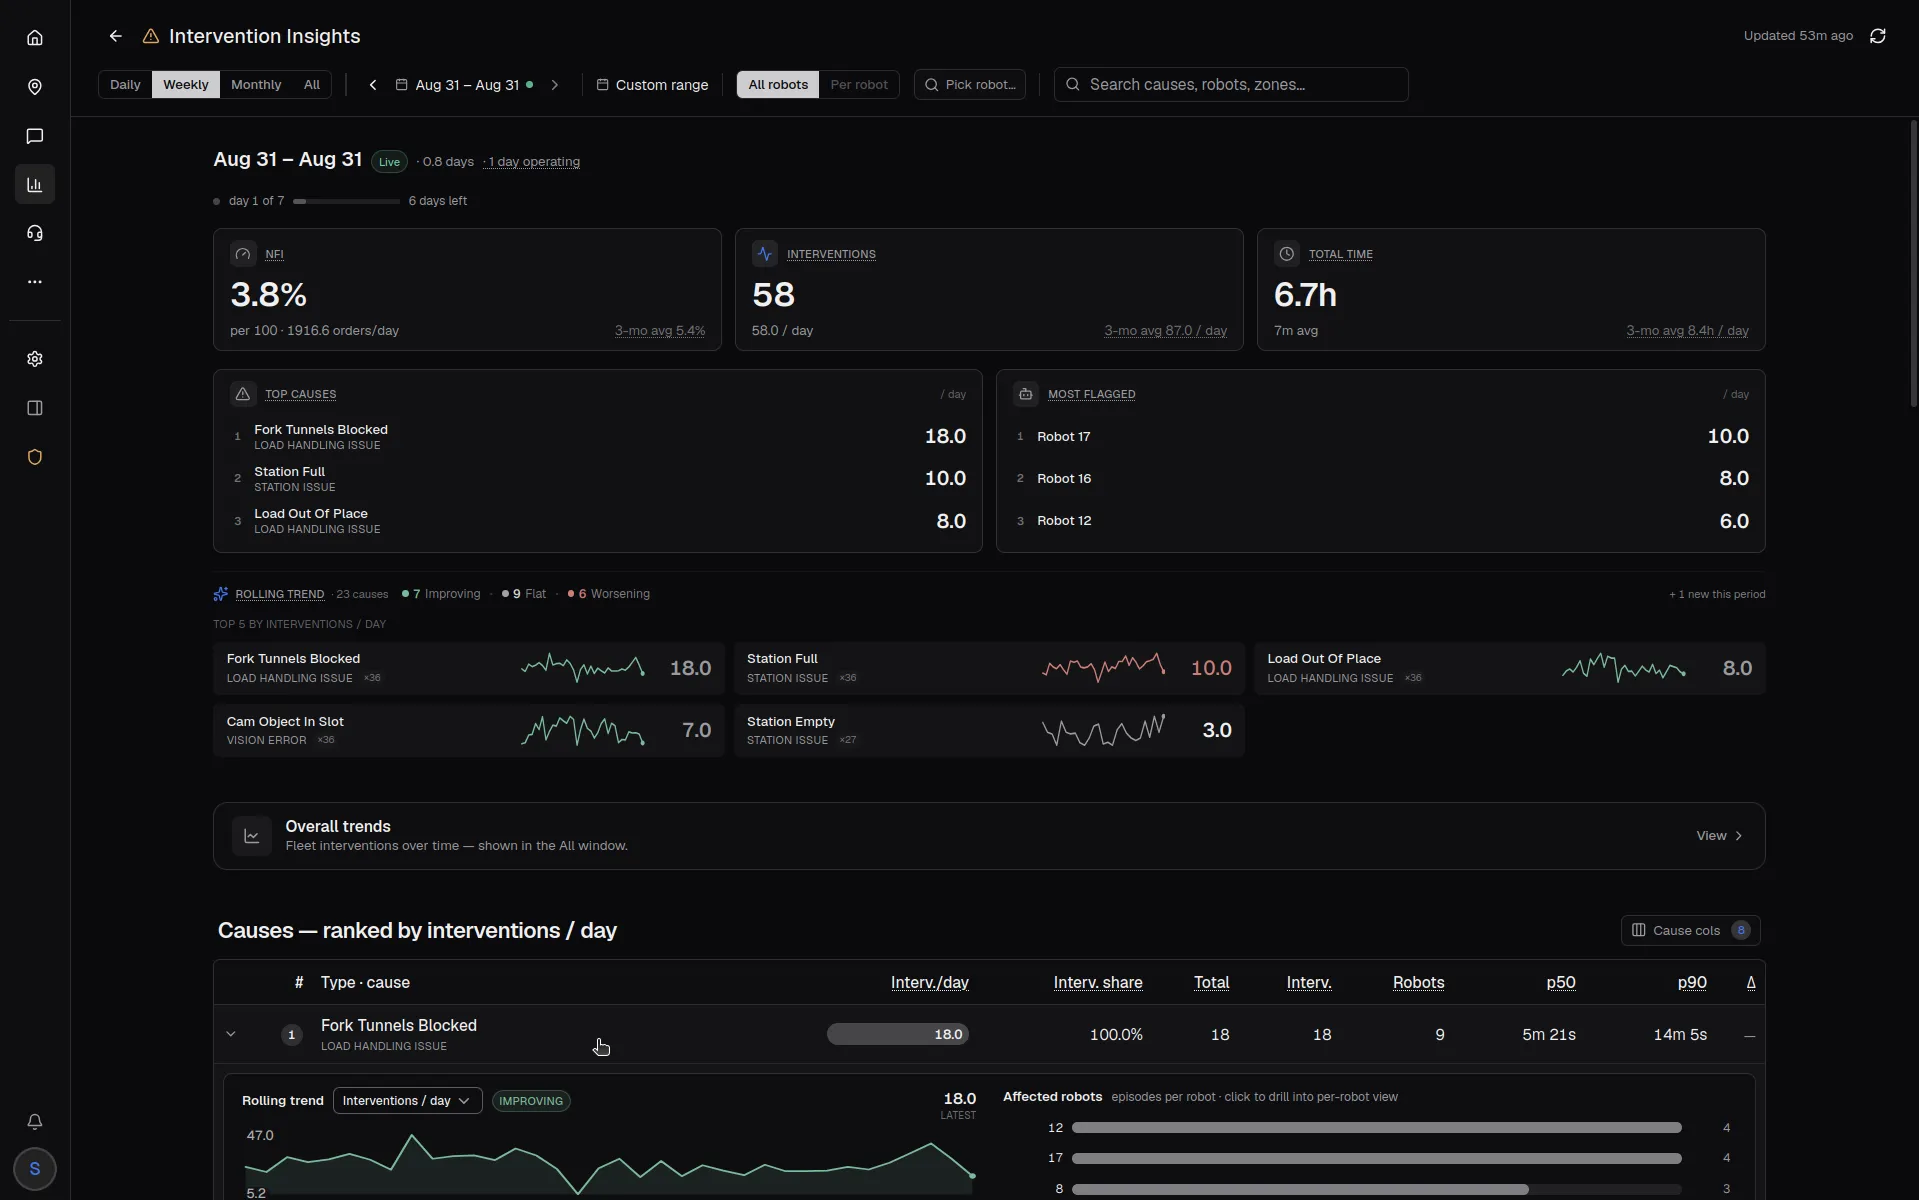The height and width of the screenshot is (1200, 1919).
Task: Click the Interventions pulse icon
Action: click(x=765, y=254)
